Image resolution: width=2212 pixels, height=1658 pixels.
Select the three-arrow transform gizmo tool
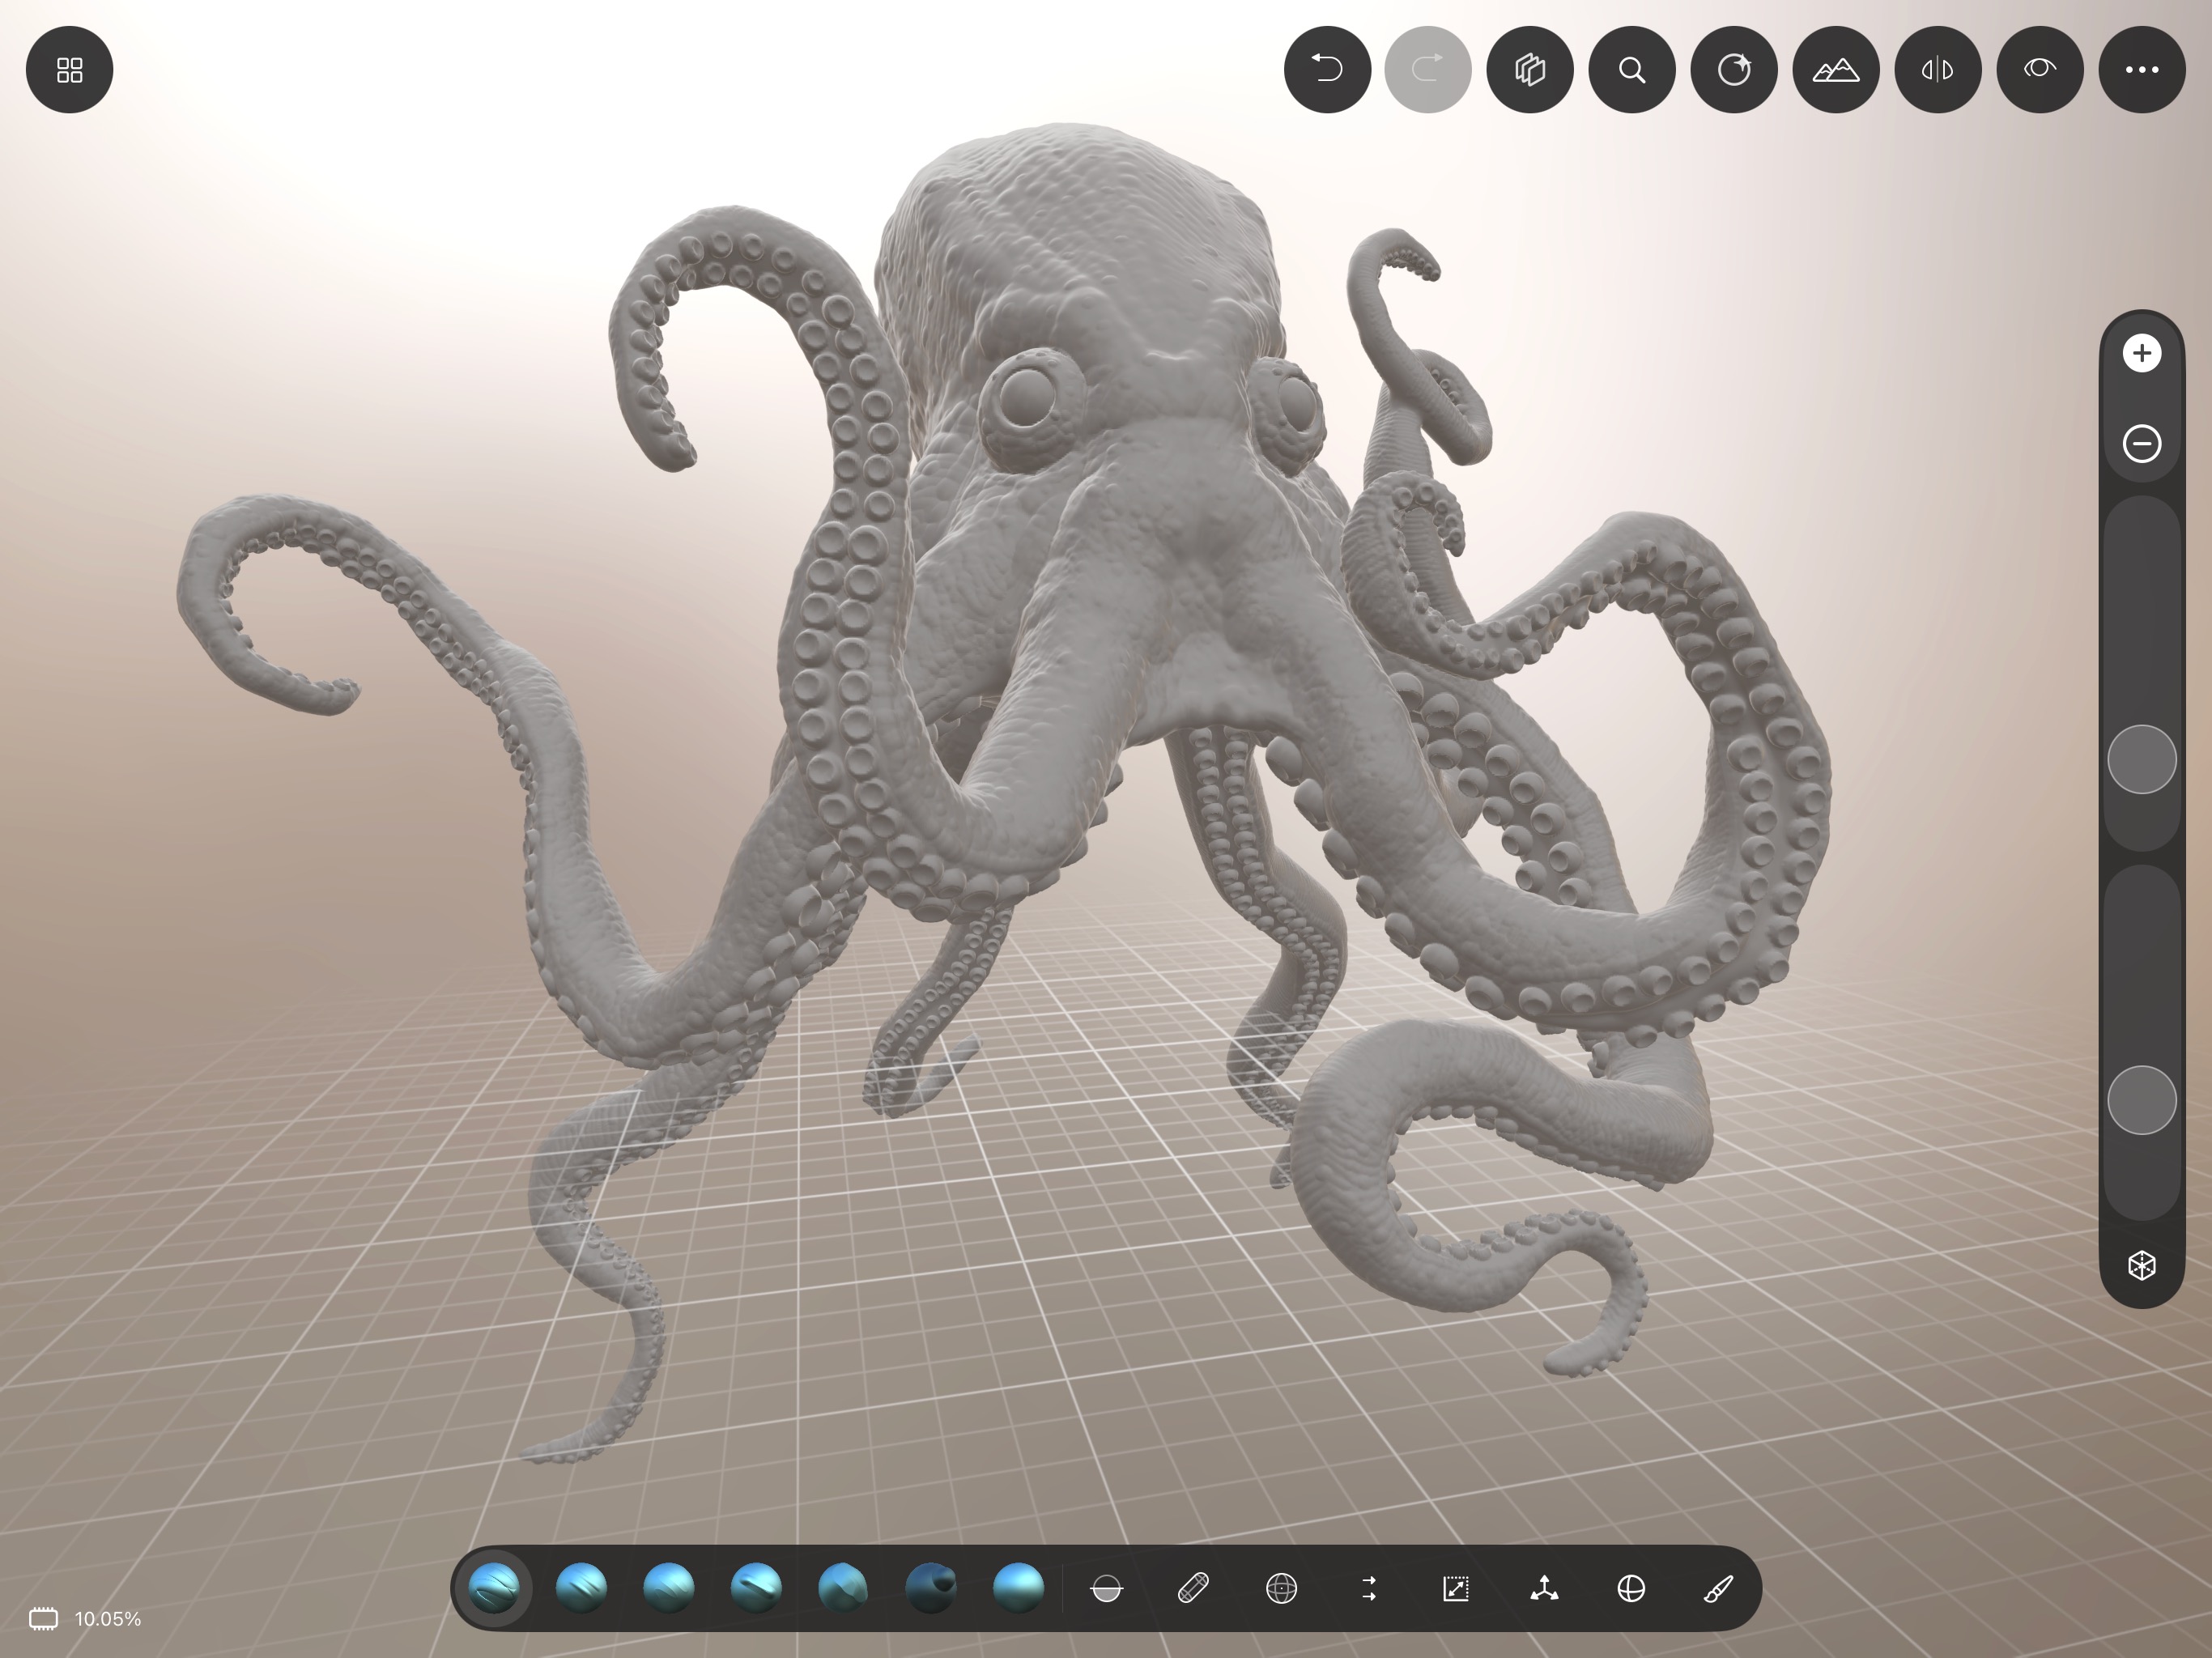pos(1544,1588)
